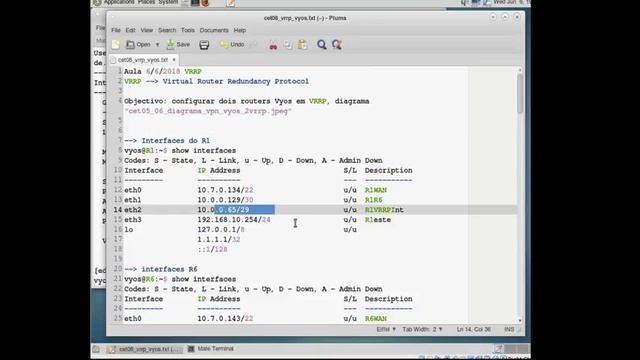The image size is (640, 360).
Task: Create a new document with the New icon
Action: point(116,44)
